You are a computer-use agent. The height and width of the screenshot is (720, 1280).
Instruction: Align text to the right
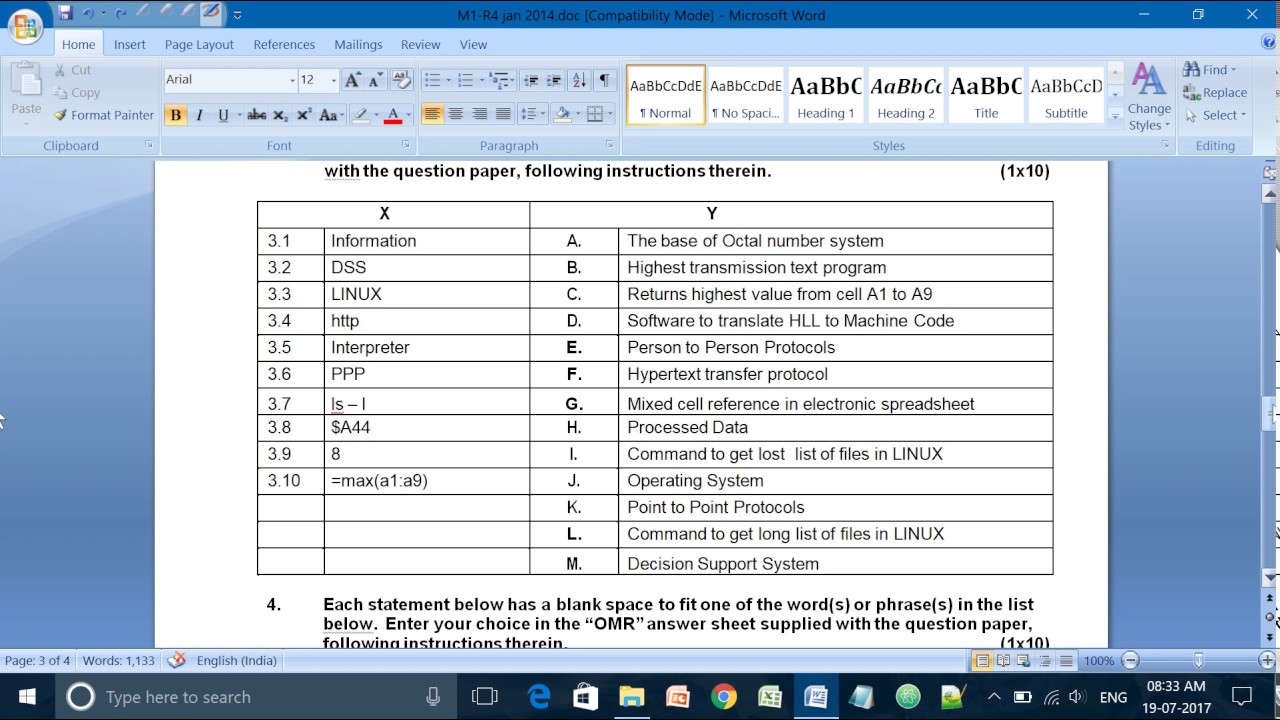point(480,114)
